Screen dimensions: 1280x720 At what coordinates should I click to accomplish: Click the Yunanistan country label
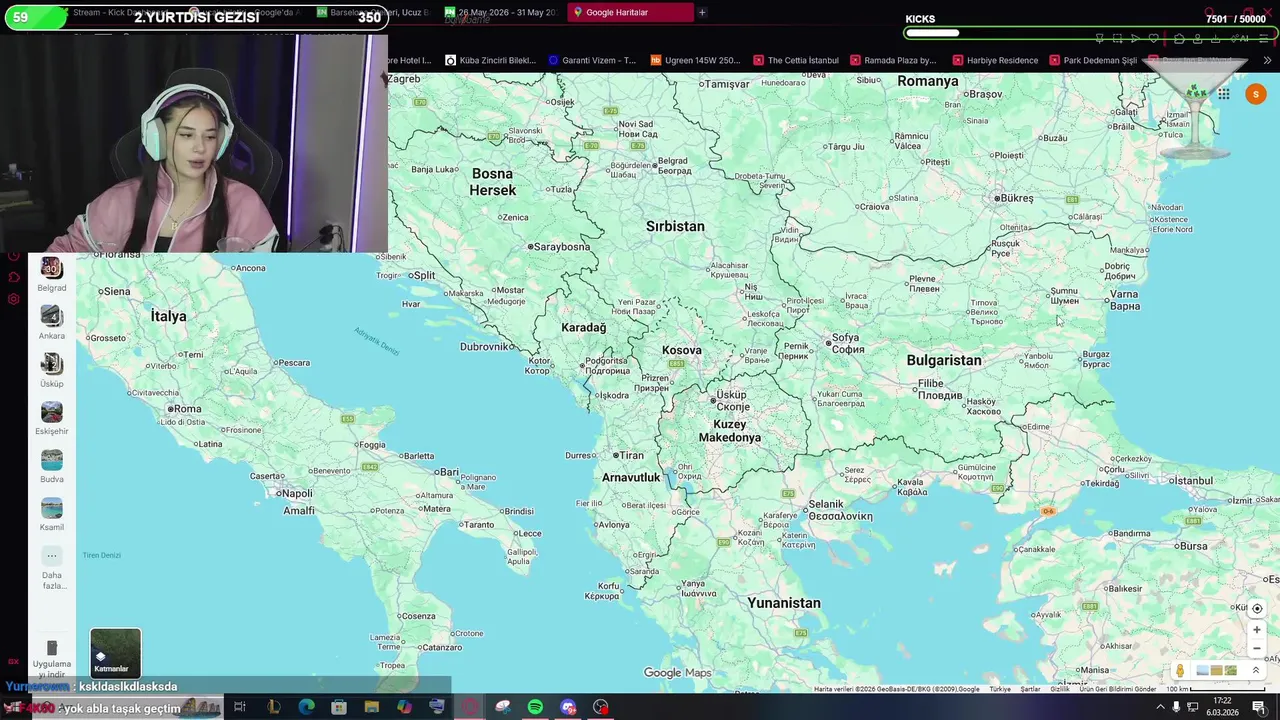point(784,603)
